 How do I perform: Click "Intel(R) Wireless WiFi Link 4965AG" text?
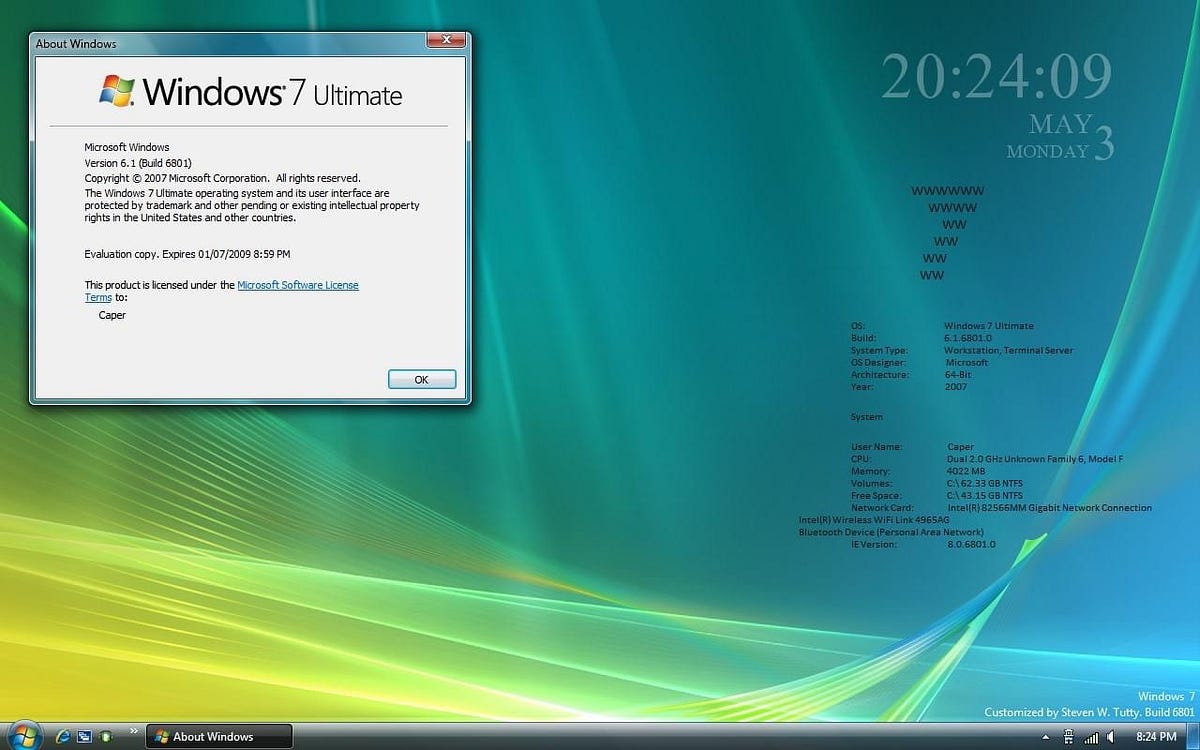(x=874, y=520)
